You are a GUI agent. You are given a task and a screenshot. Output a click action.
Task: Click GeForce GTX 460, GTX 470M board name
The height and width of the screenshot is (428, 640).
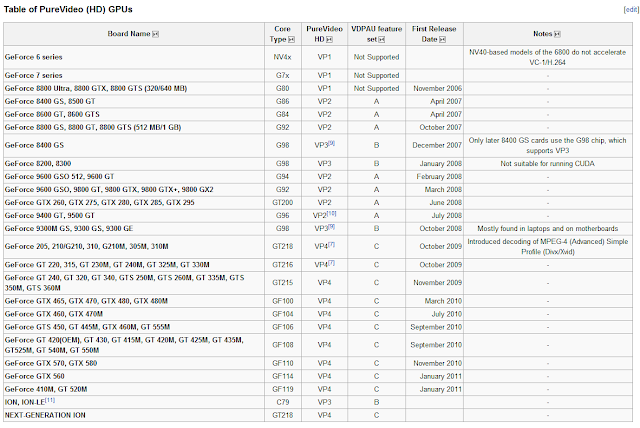click(x=53, y=314)
